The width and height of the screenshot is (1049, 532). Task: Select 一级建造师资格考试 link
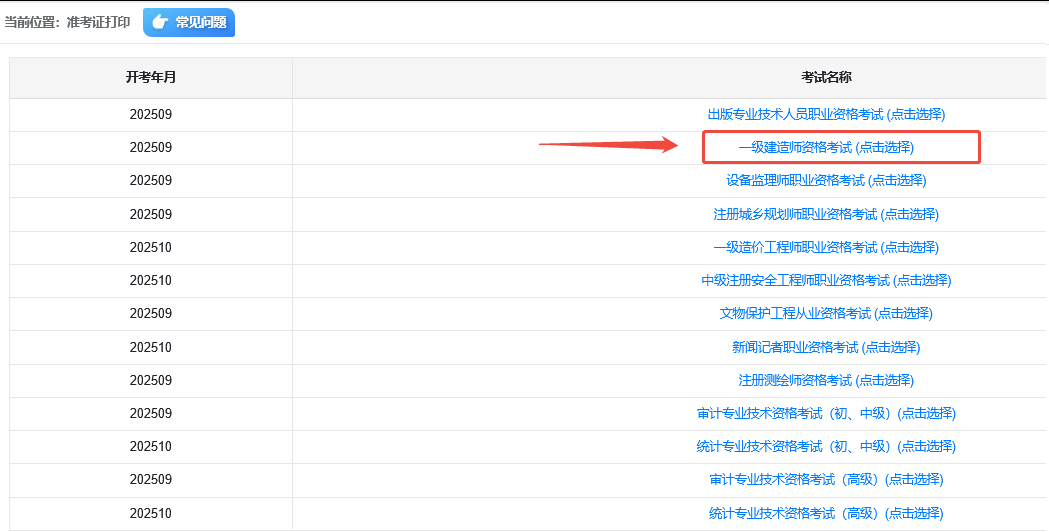tap(826, 147)
